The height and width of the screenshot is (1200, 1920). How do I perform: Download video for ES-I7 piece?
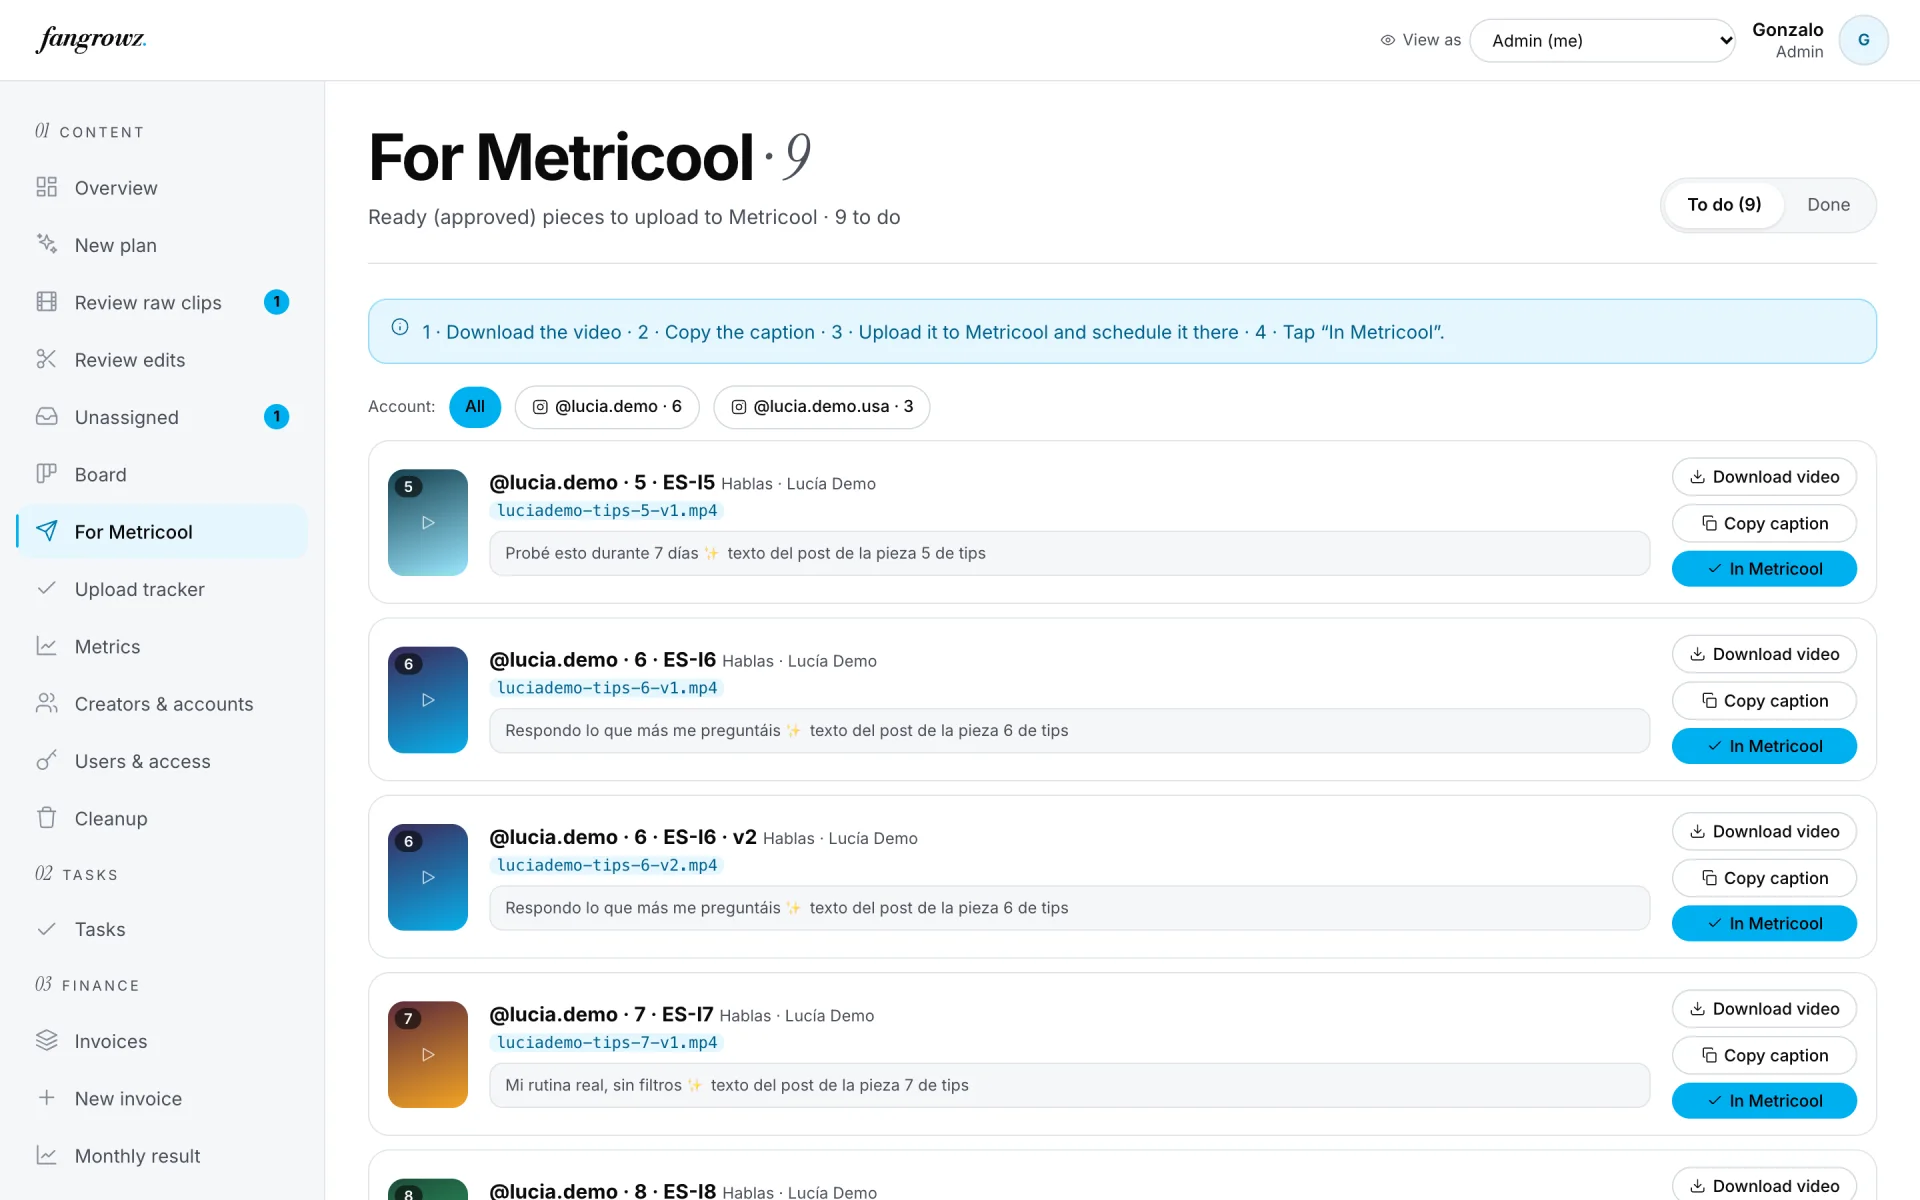[x=1764, y=1009]
